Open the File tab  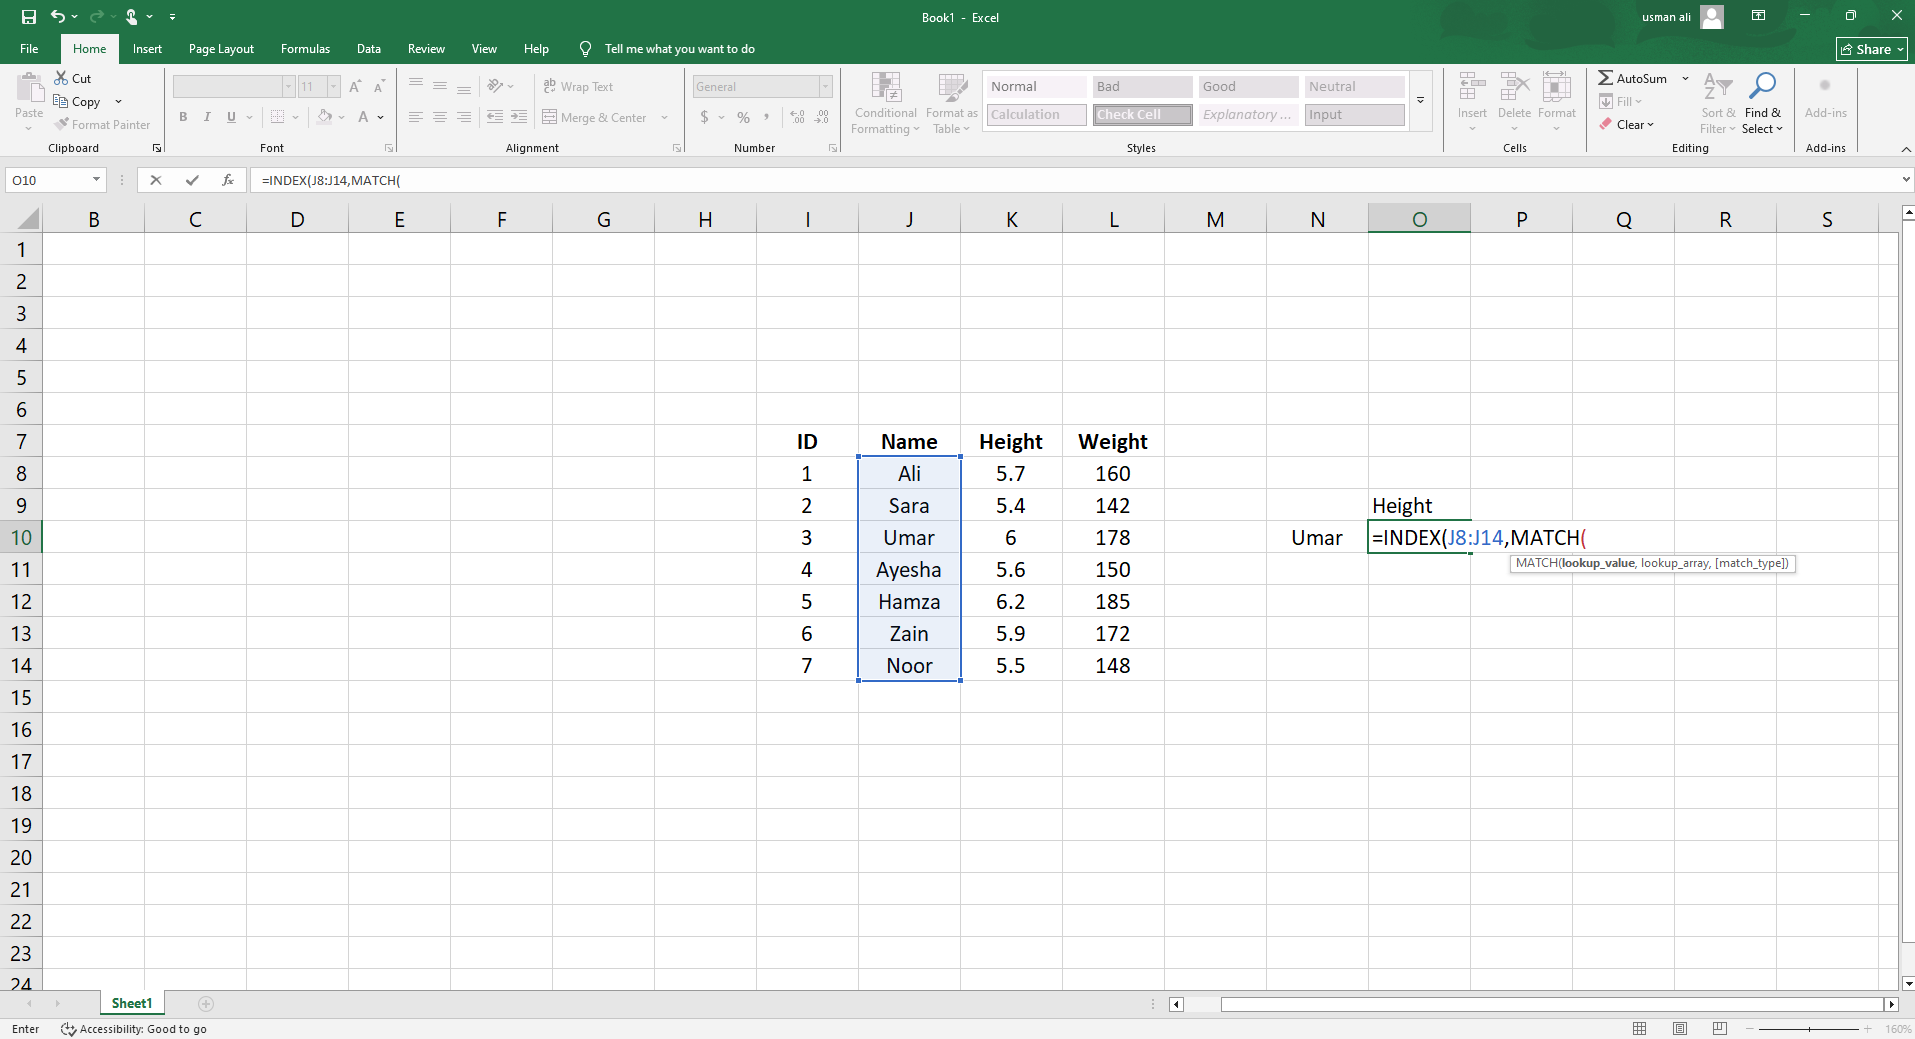point(29,49)
